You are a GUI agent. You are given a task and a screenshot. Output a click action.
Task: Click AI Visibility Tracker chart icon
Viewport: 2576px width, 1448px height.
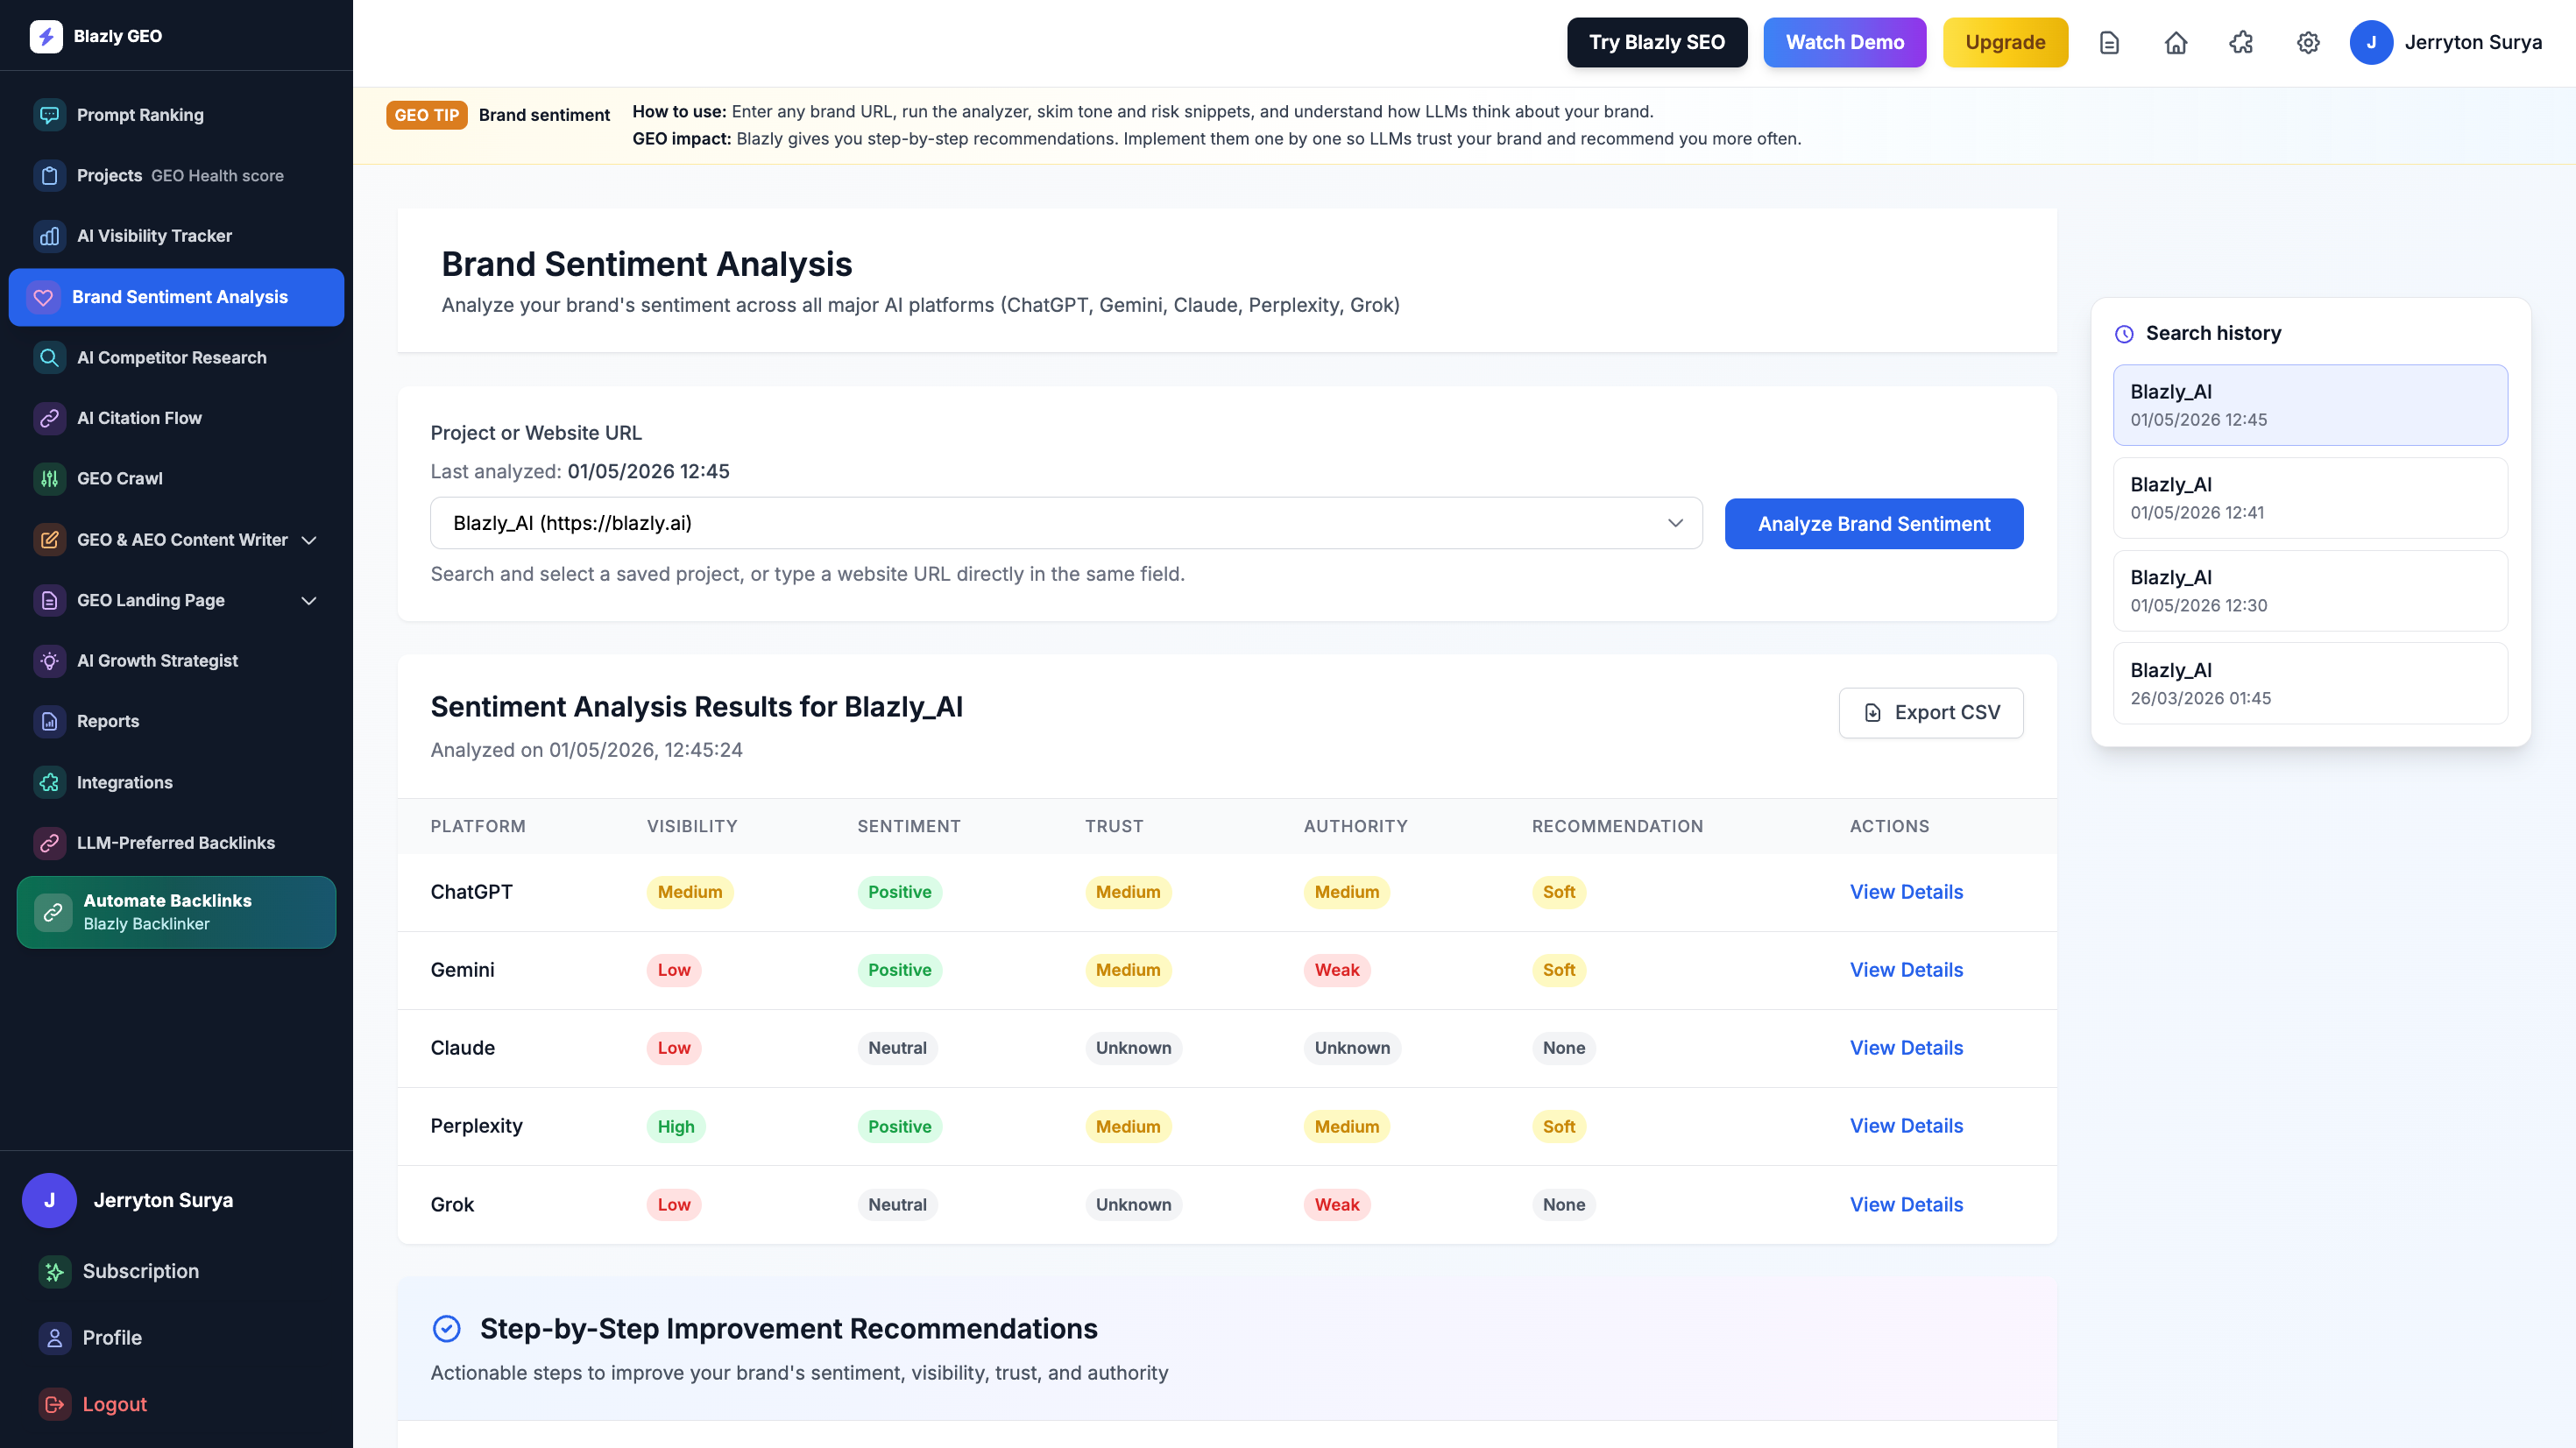click(49, 236)
